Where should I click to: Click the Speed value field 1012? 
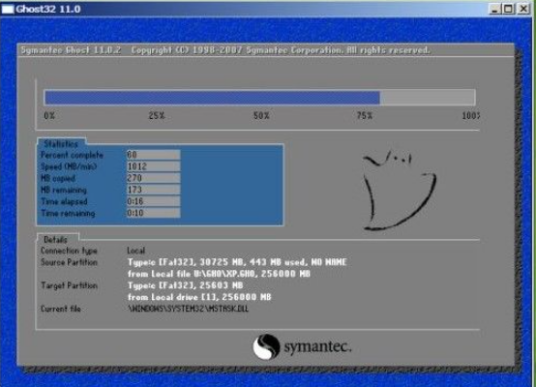click(x=153, y=166)
